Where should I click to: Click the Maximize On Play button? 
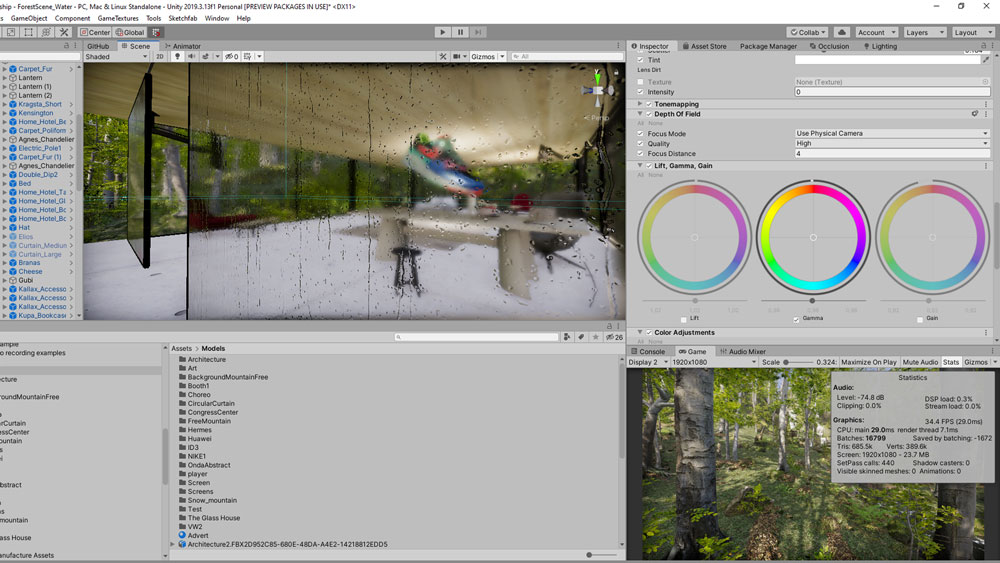pos(869,362)
